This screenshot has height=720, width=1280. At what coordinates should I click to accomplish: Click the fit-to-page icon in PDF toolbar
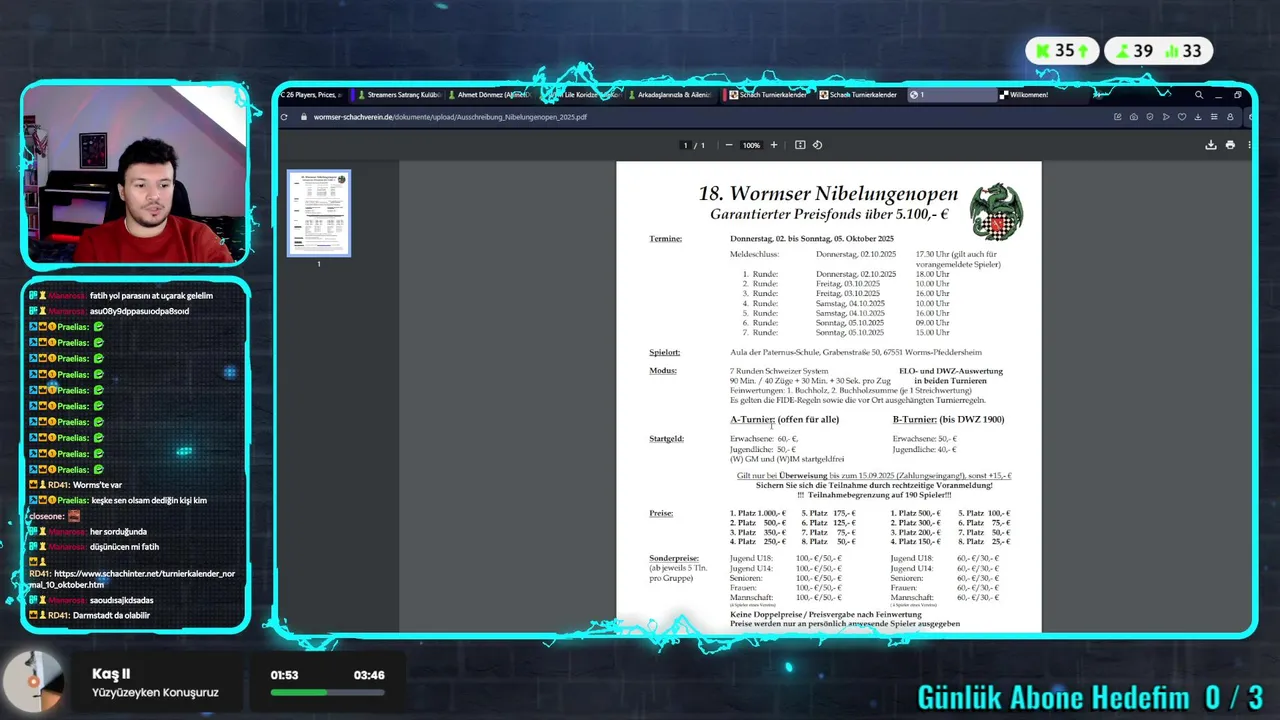point(800,145)
